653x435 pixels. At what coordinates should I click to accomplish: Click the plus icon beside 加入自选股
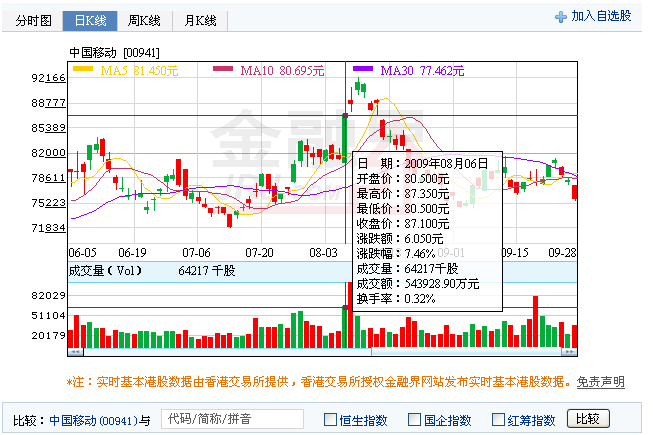click(561, 17)
